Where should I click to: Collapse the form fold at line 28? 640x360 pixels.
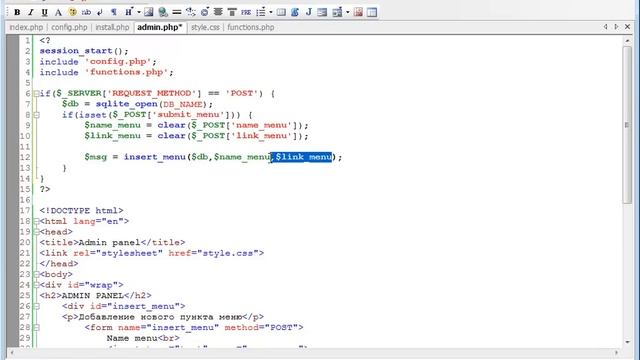pos(36,327)
